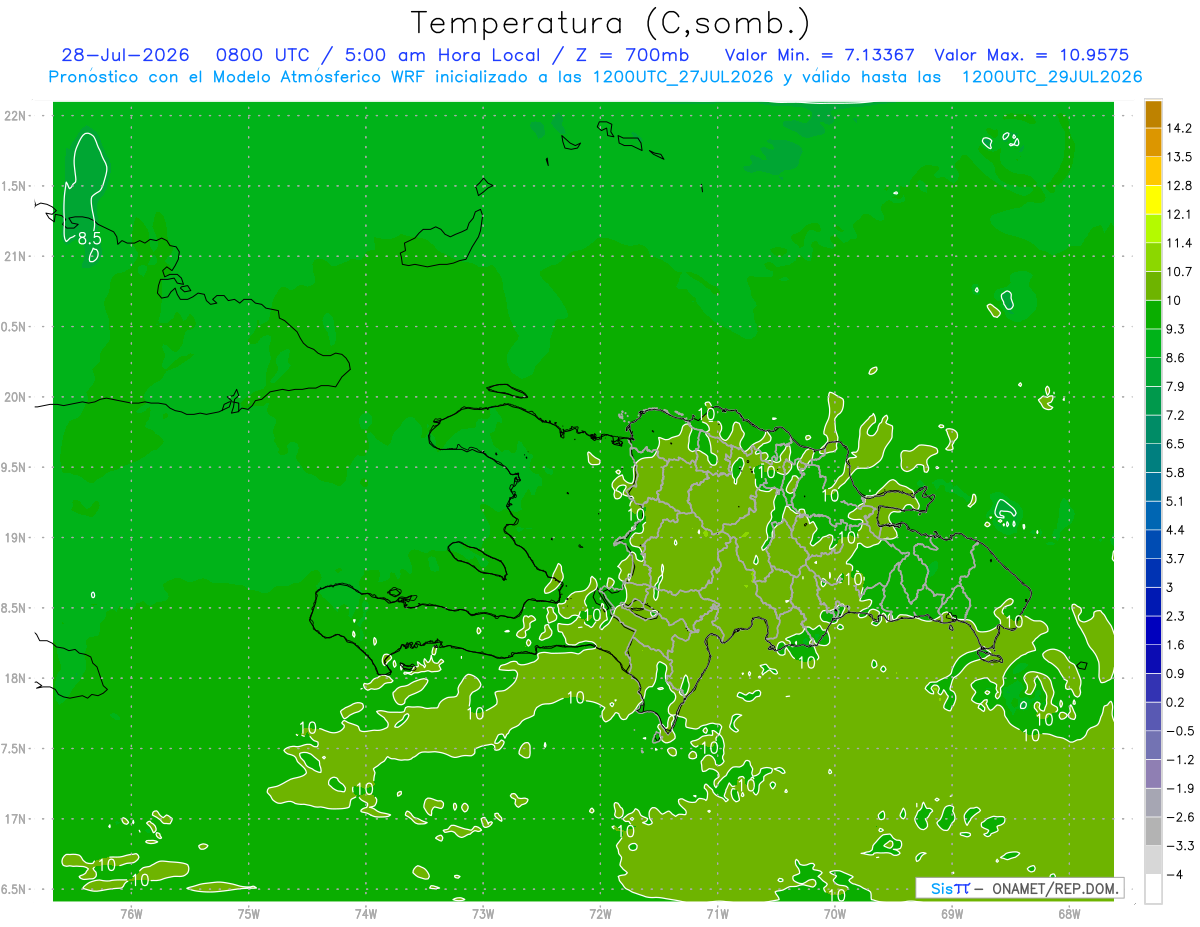Click longitude axis label "70W"
1200x927 pixels.
coord(835,914)
